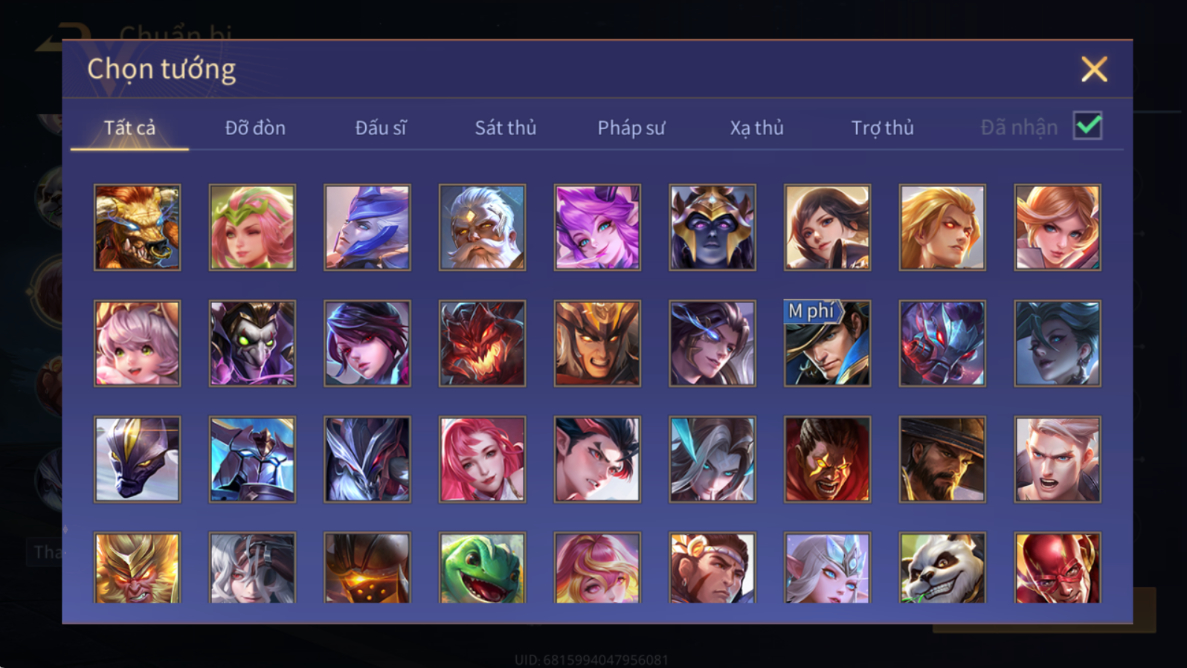Open the 'Đấu sĩ' tab
Image resolution: width=1187 pixels, height=668 pixels.
381,127
